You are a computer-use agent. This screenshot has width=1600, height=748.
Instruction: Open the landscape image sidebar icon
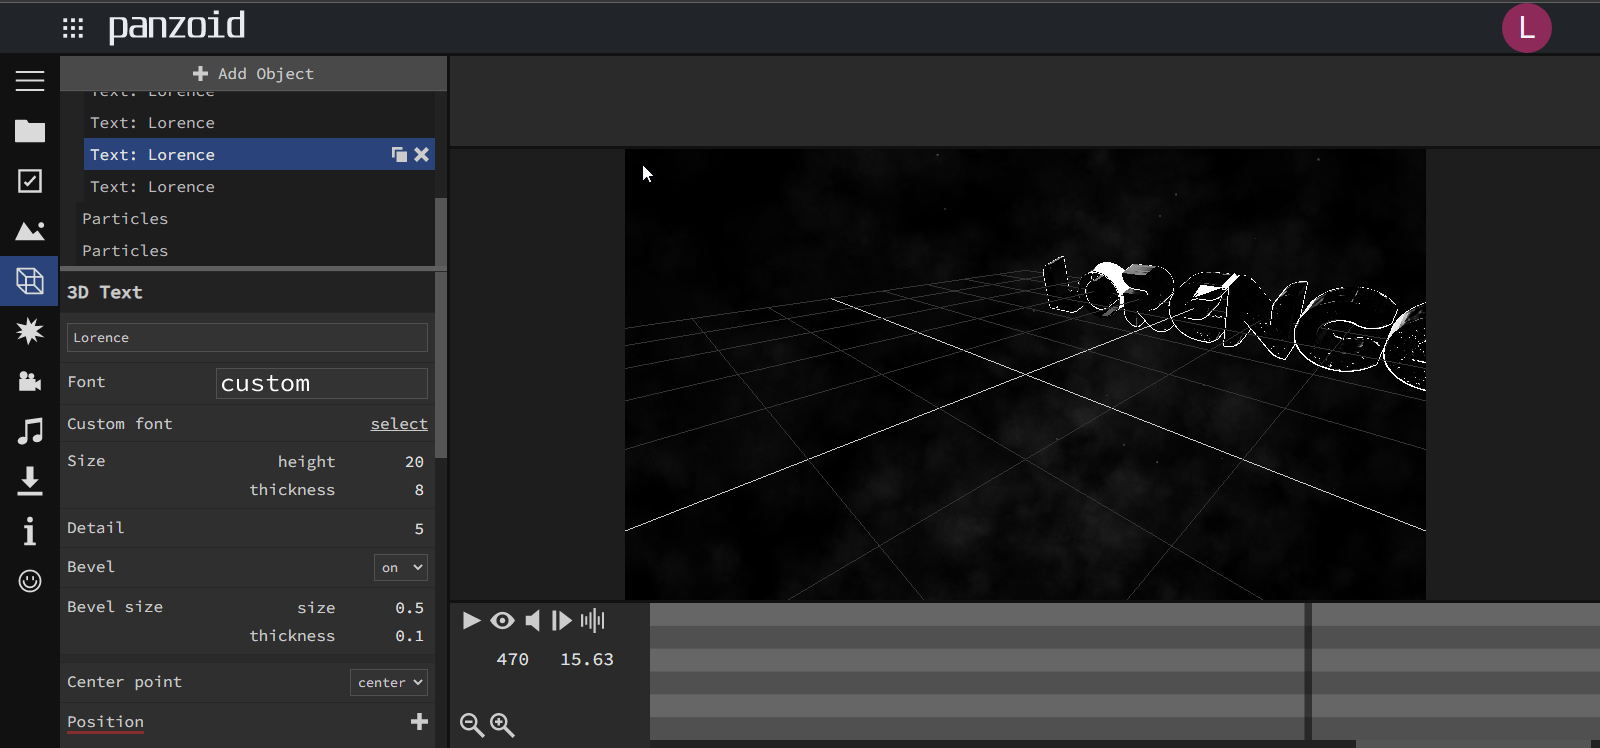[x=30, y=231]
